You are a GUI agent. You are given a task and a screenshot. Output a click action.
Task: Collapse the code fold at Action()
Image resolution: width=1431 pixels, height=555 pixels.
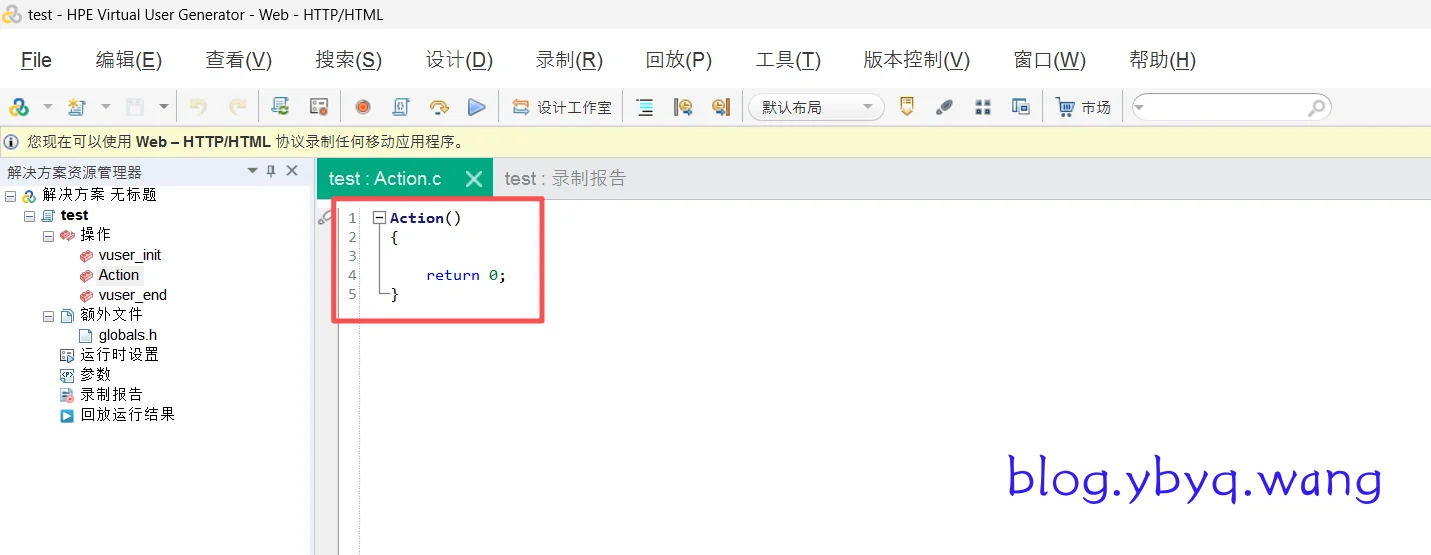click(379, 218)
